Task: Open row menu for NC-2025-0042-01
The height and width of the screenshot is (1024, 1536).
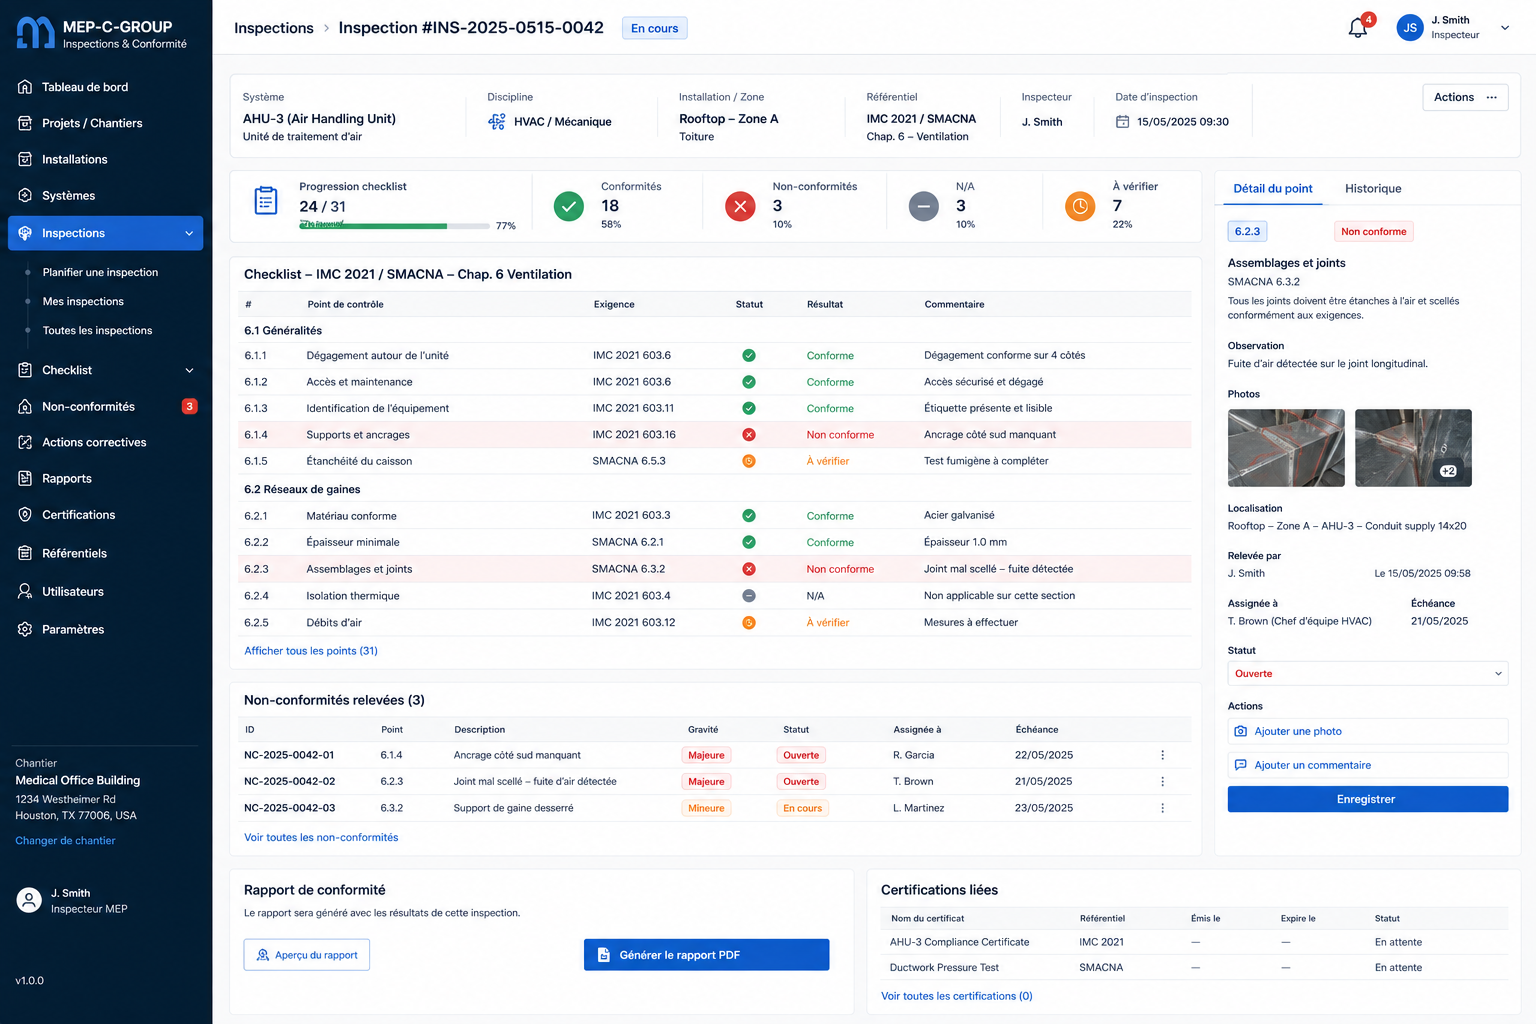Action: pyautogui.click(x=1162, y=755)
